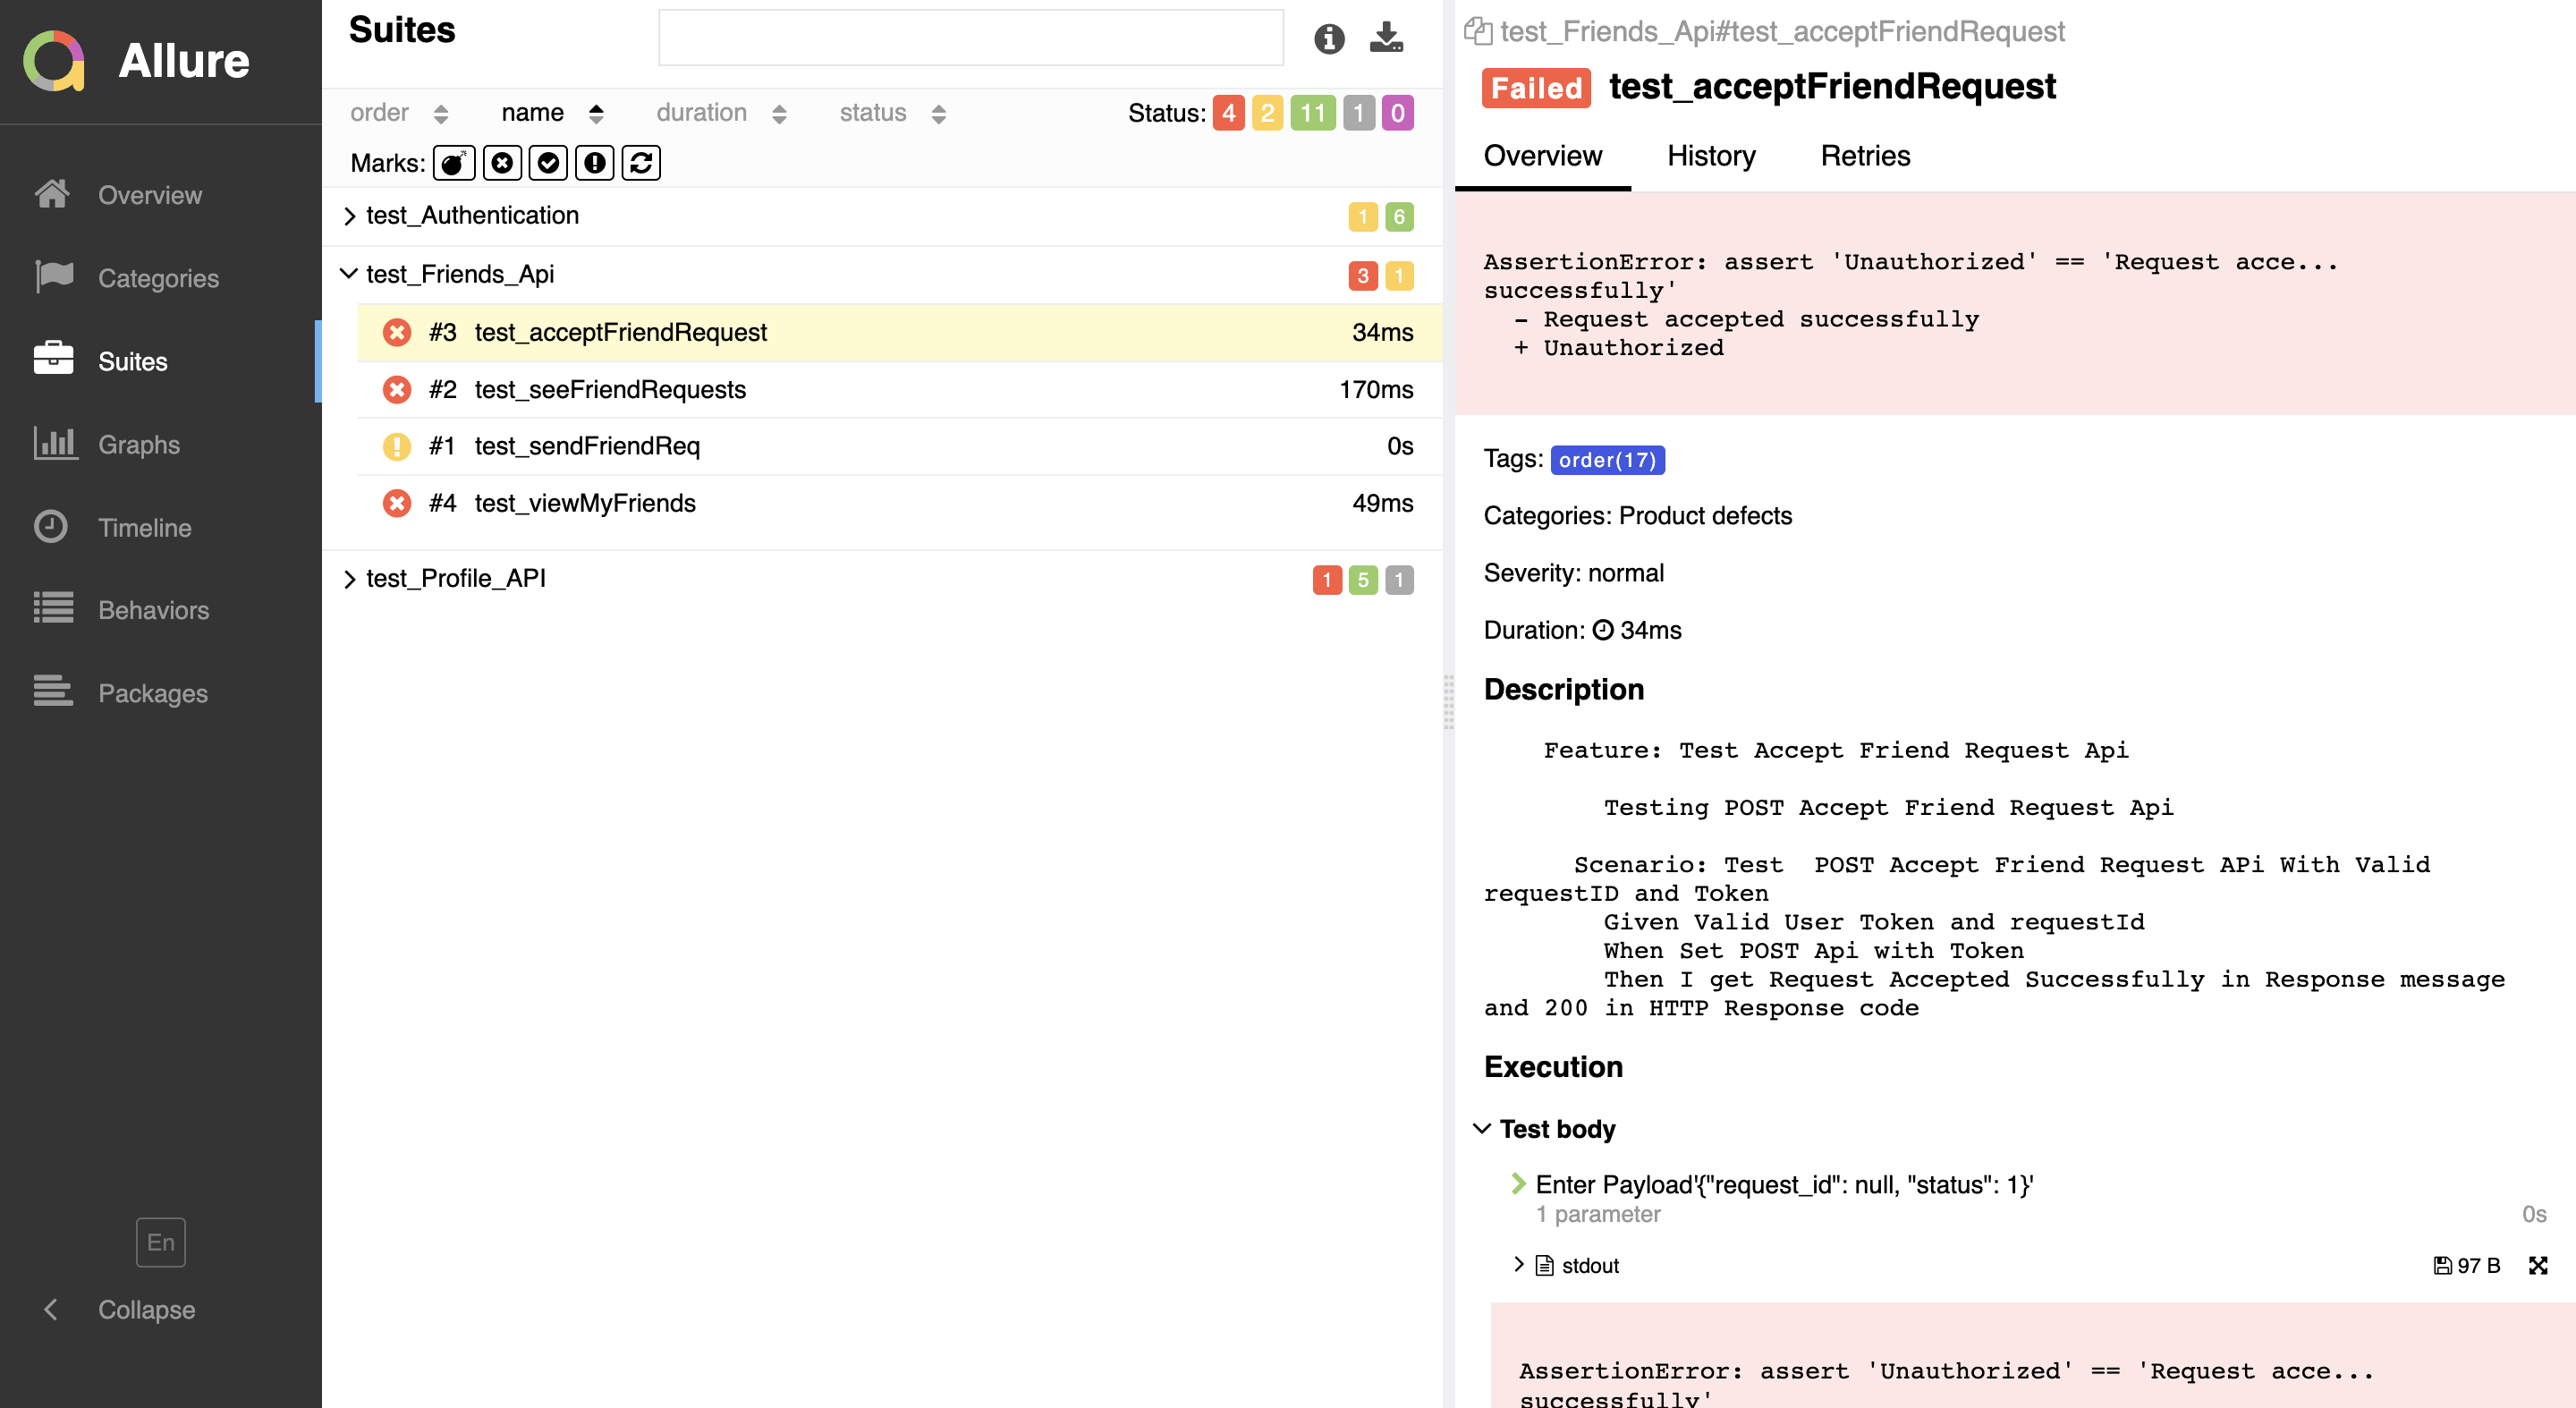Screen dimensions: 2576x1408
Task: Sort suites by duration
Action: coord(721,113)
